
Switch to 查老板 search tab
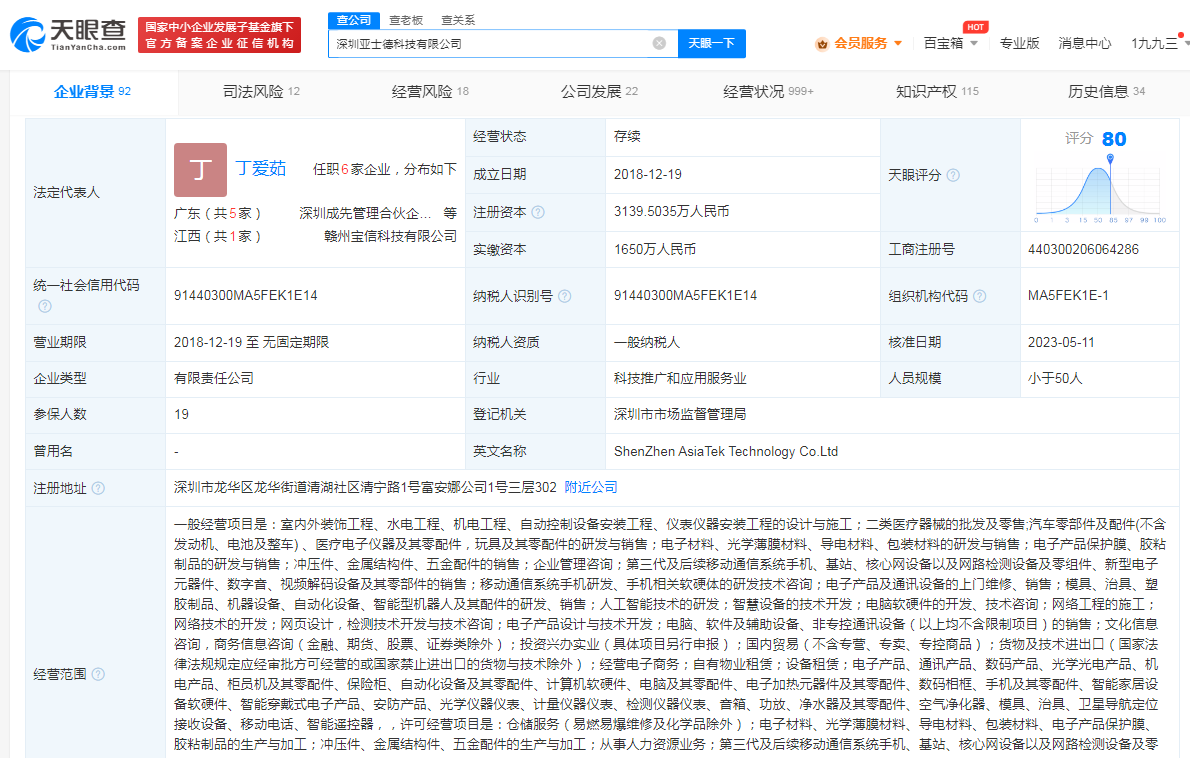[x=406, y=20]
